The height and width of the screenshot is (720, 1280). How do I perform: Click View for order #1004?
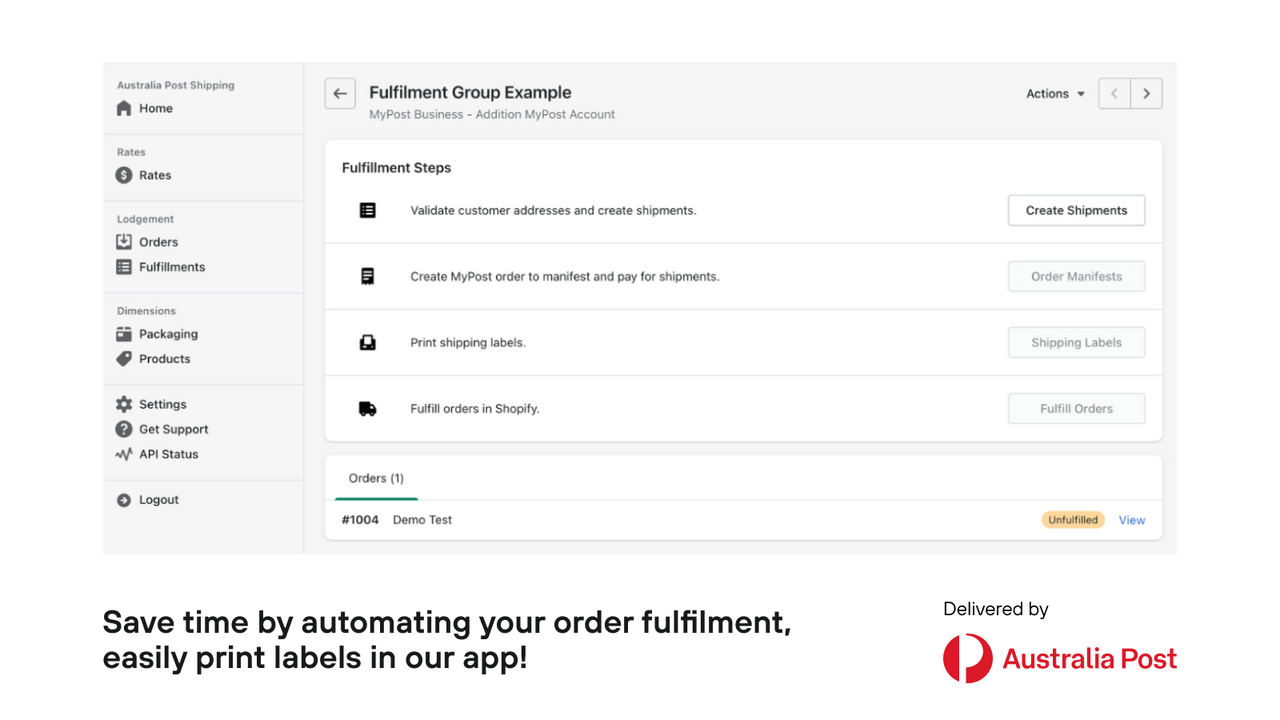click(1131, 520)
